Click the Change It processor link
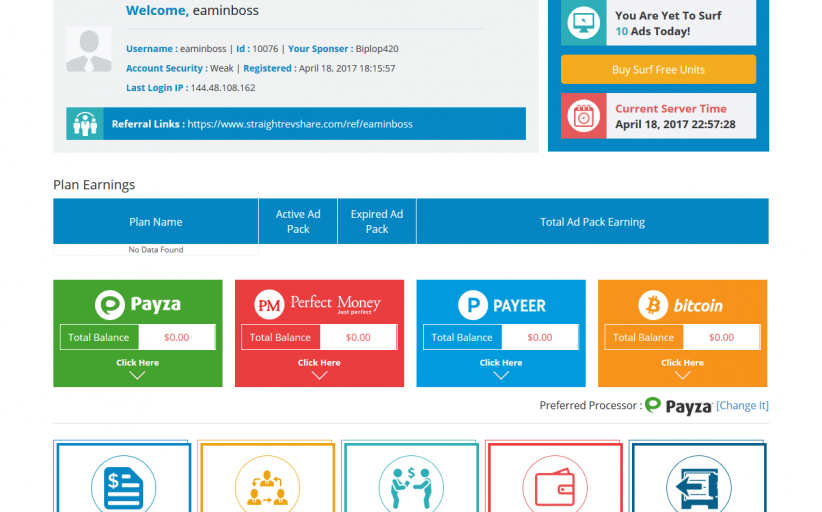Screen dimensions: 822x512 tap(742, 406)
